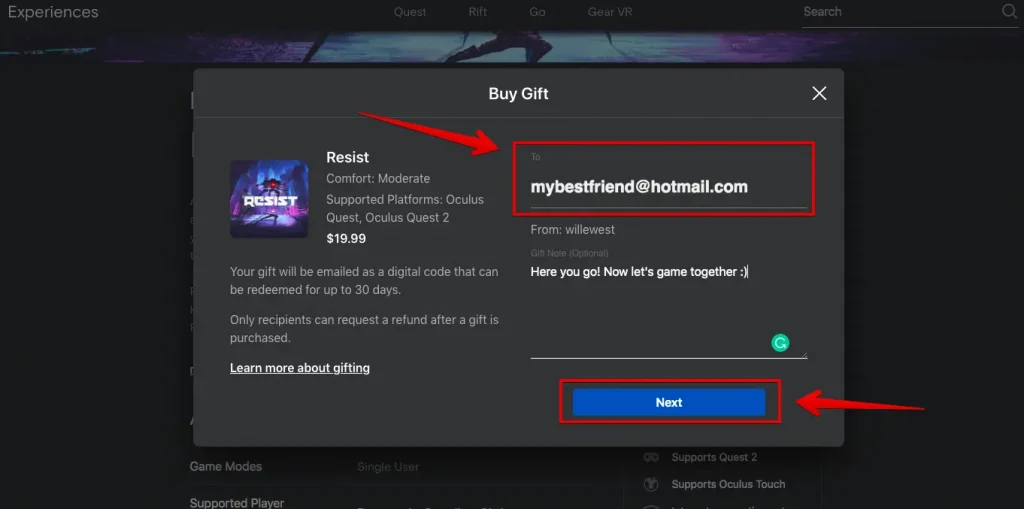Click the Next button
The width and height of the screenshot is (1024, 509).
pyautogui.click(x=669, y=402)
